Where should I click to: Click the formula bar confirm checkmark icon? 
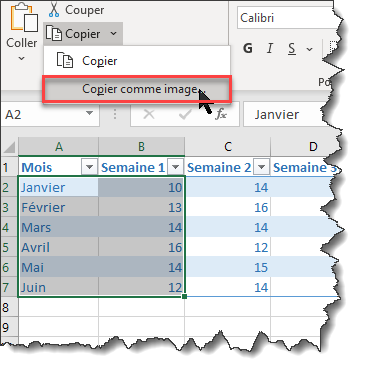point(185,115)
